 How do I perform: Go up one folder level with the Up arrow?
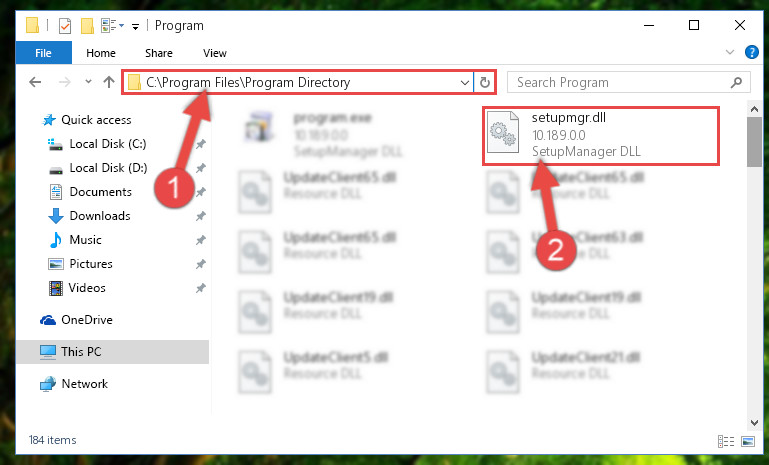point(109,82)
